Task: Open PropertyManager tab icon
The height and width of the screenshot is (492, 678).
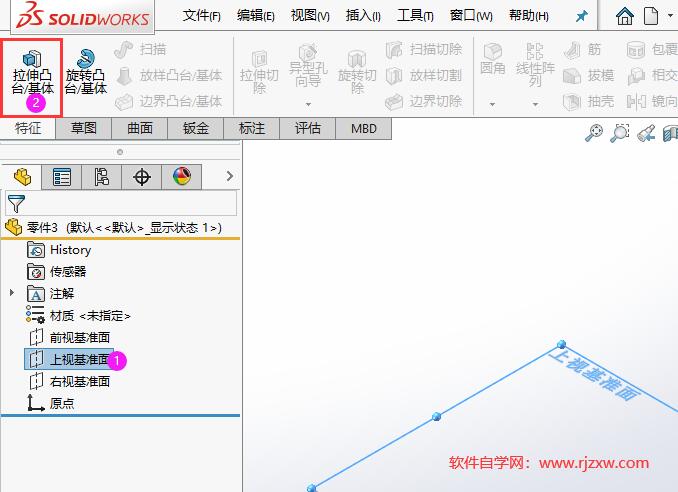Action: coord(61,177)
